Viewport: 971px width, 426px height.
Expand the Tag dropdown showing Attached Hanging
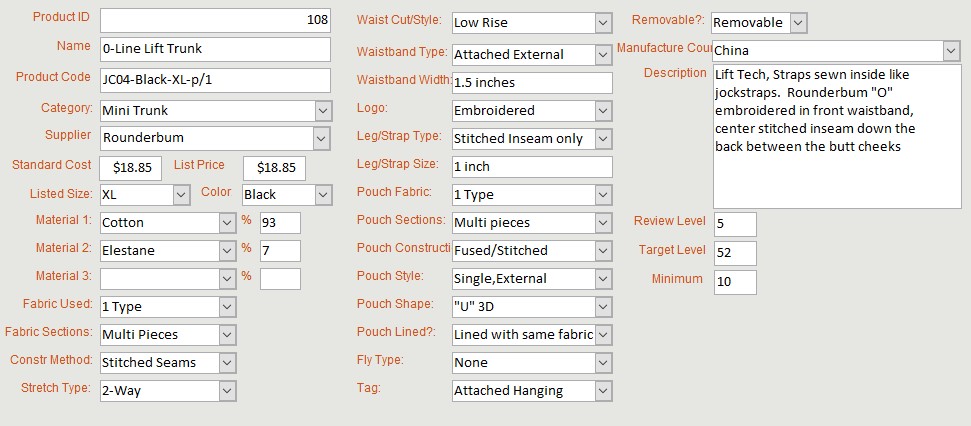pos(603,391)
